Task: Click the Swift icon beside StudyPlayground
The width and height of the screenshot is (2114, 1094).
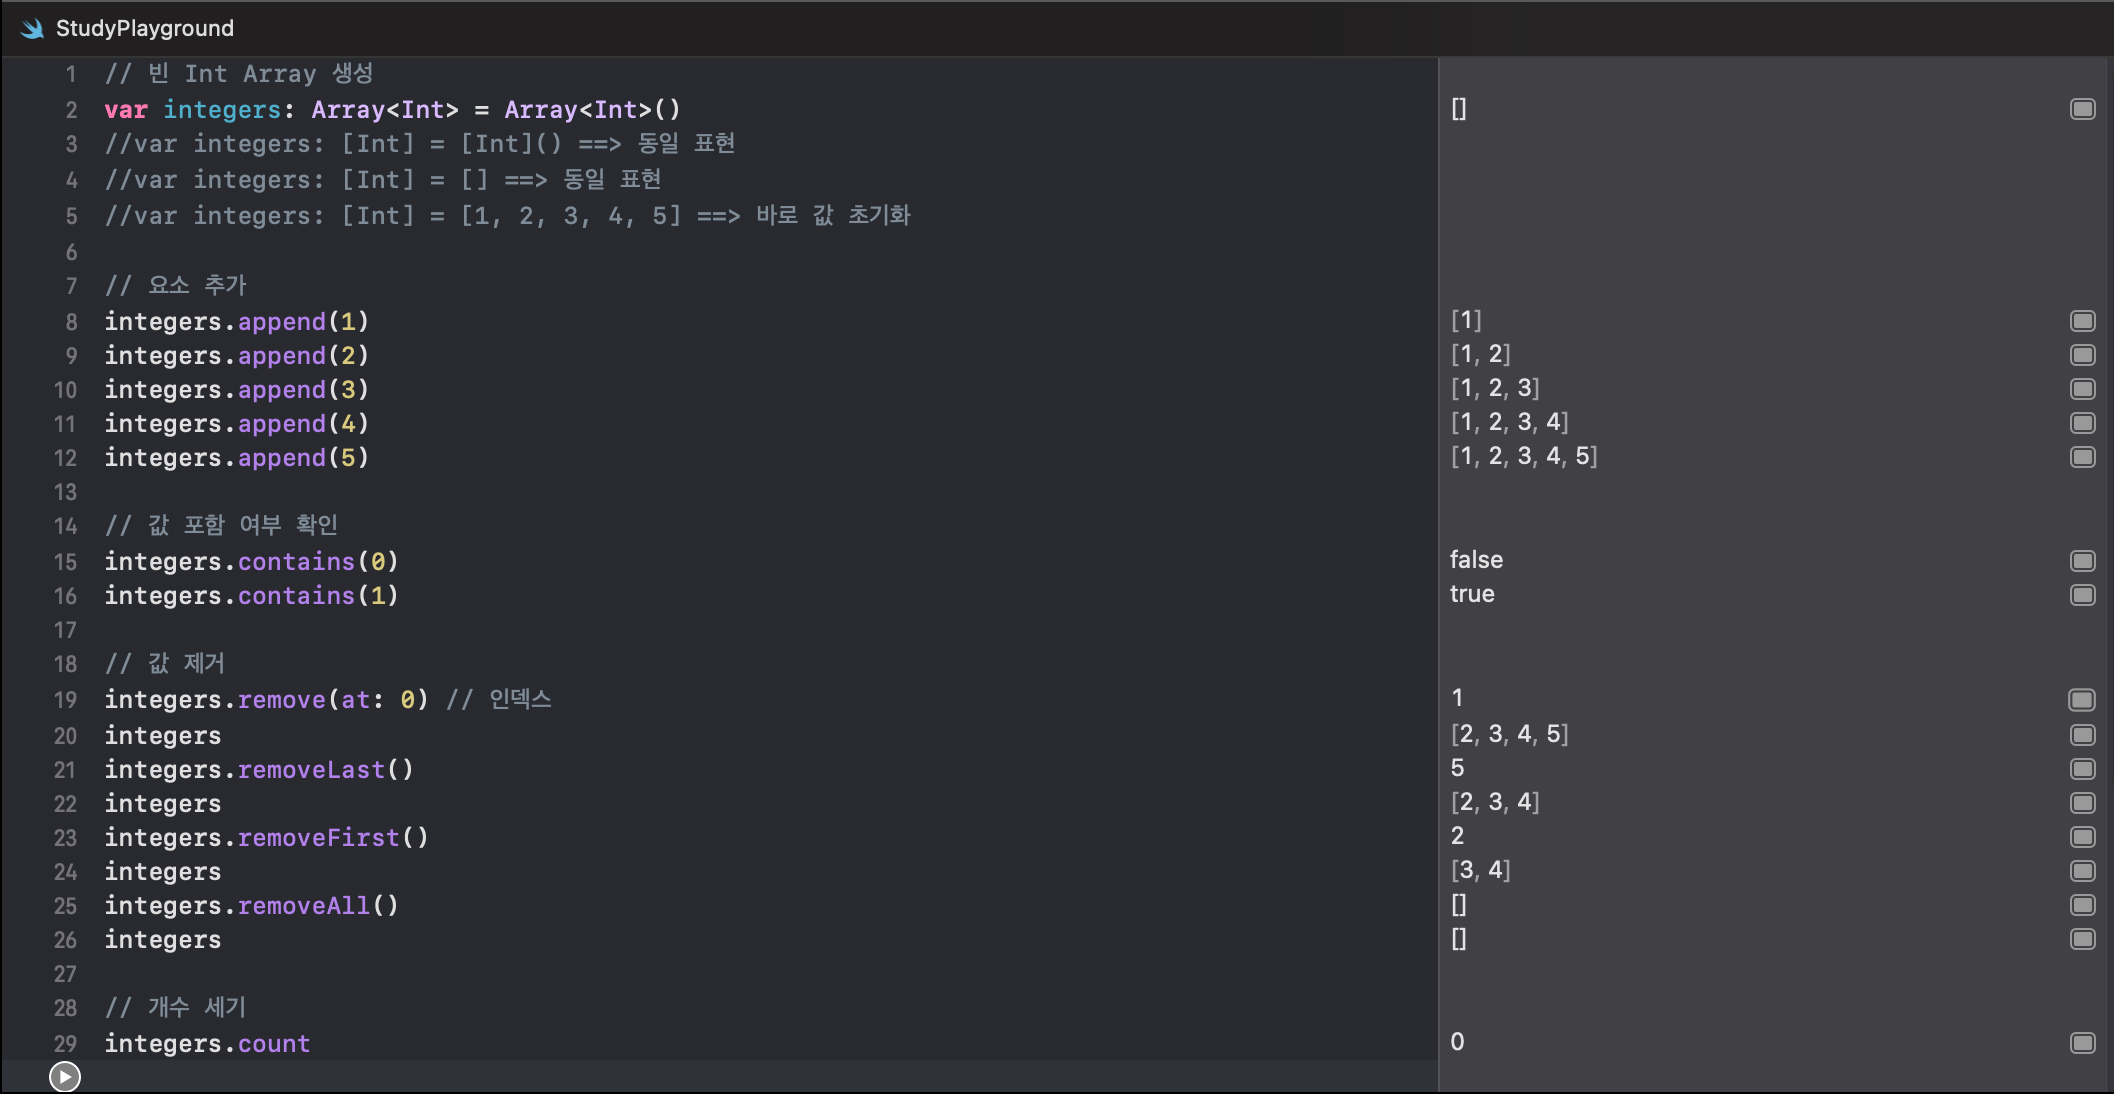Action: point(32,28)
